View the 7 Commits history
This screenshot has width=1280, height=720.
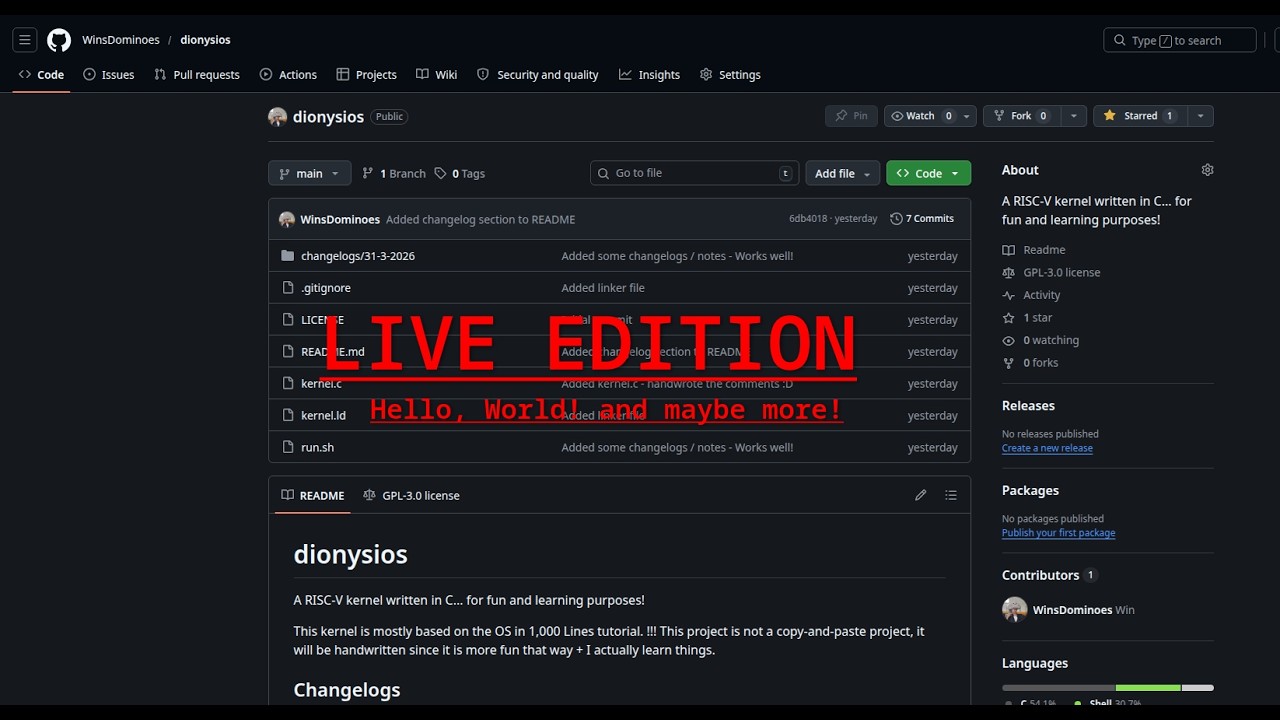922,219
